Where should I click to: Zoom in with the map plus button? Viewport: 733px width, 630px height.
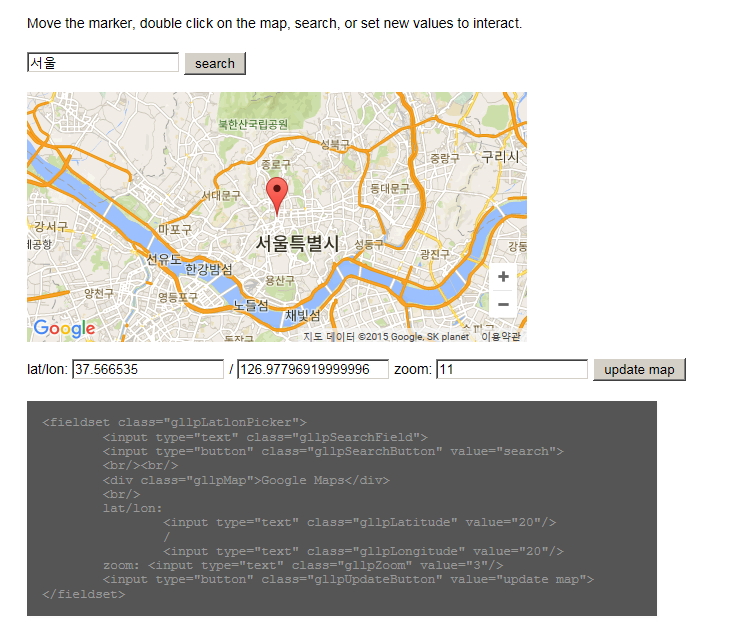(503, 277)
